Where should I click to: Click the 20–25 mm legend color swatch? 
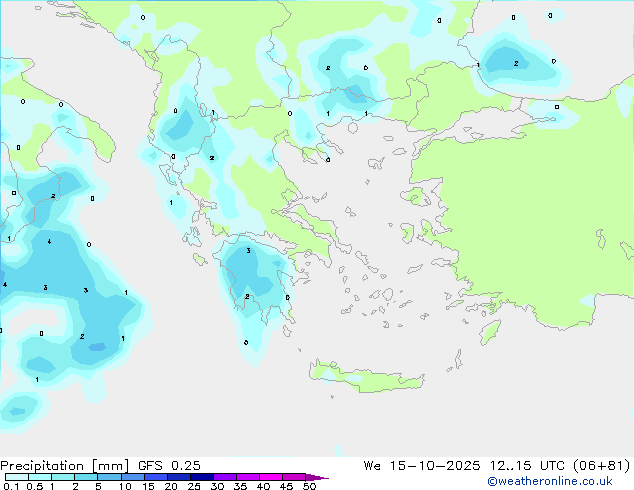click(179, 477)
